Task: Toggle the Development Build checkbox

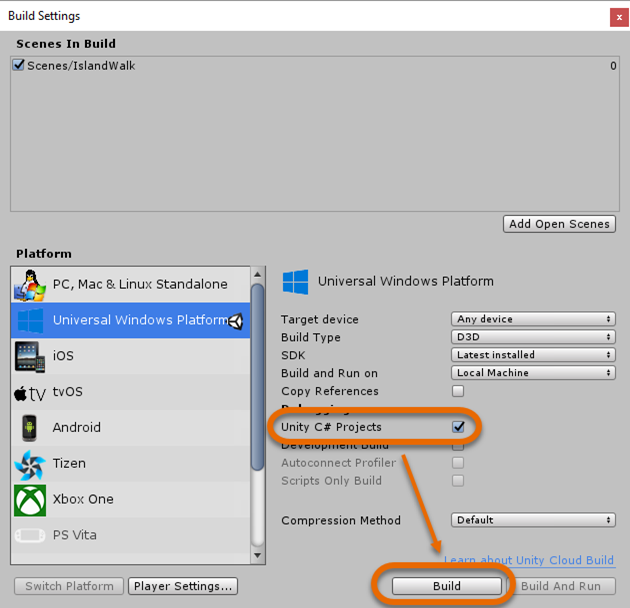Action: (x=458, y=446)
